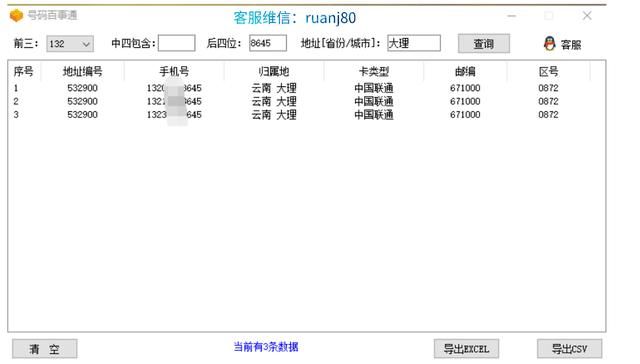Click 532900 address code in row 2

82,101
